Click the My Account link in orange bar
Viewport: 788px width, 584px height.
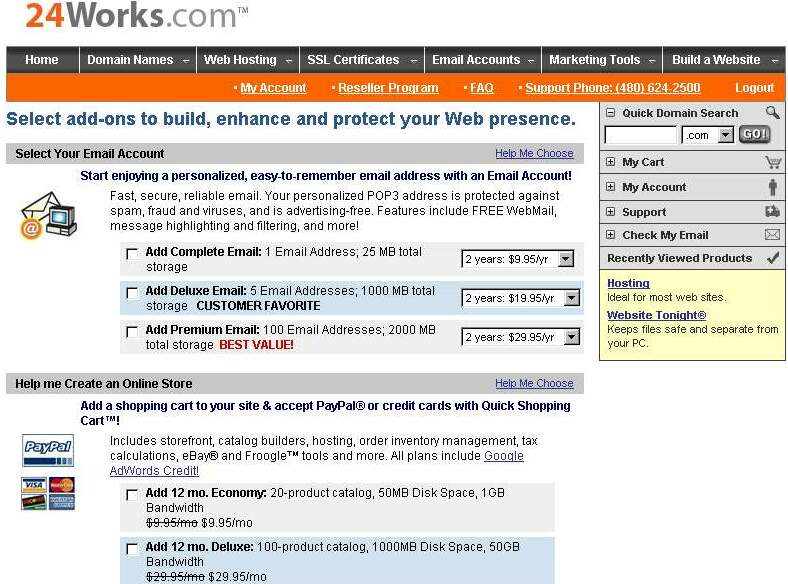(x=273, y=87)
